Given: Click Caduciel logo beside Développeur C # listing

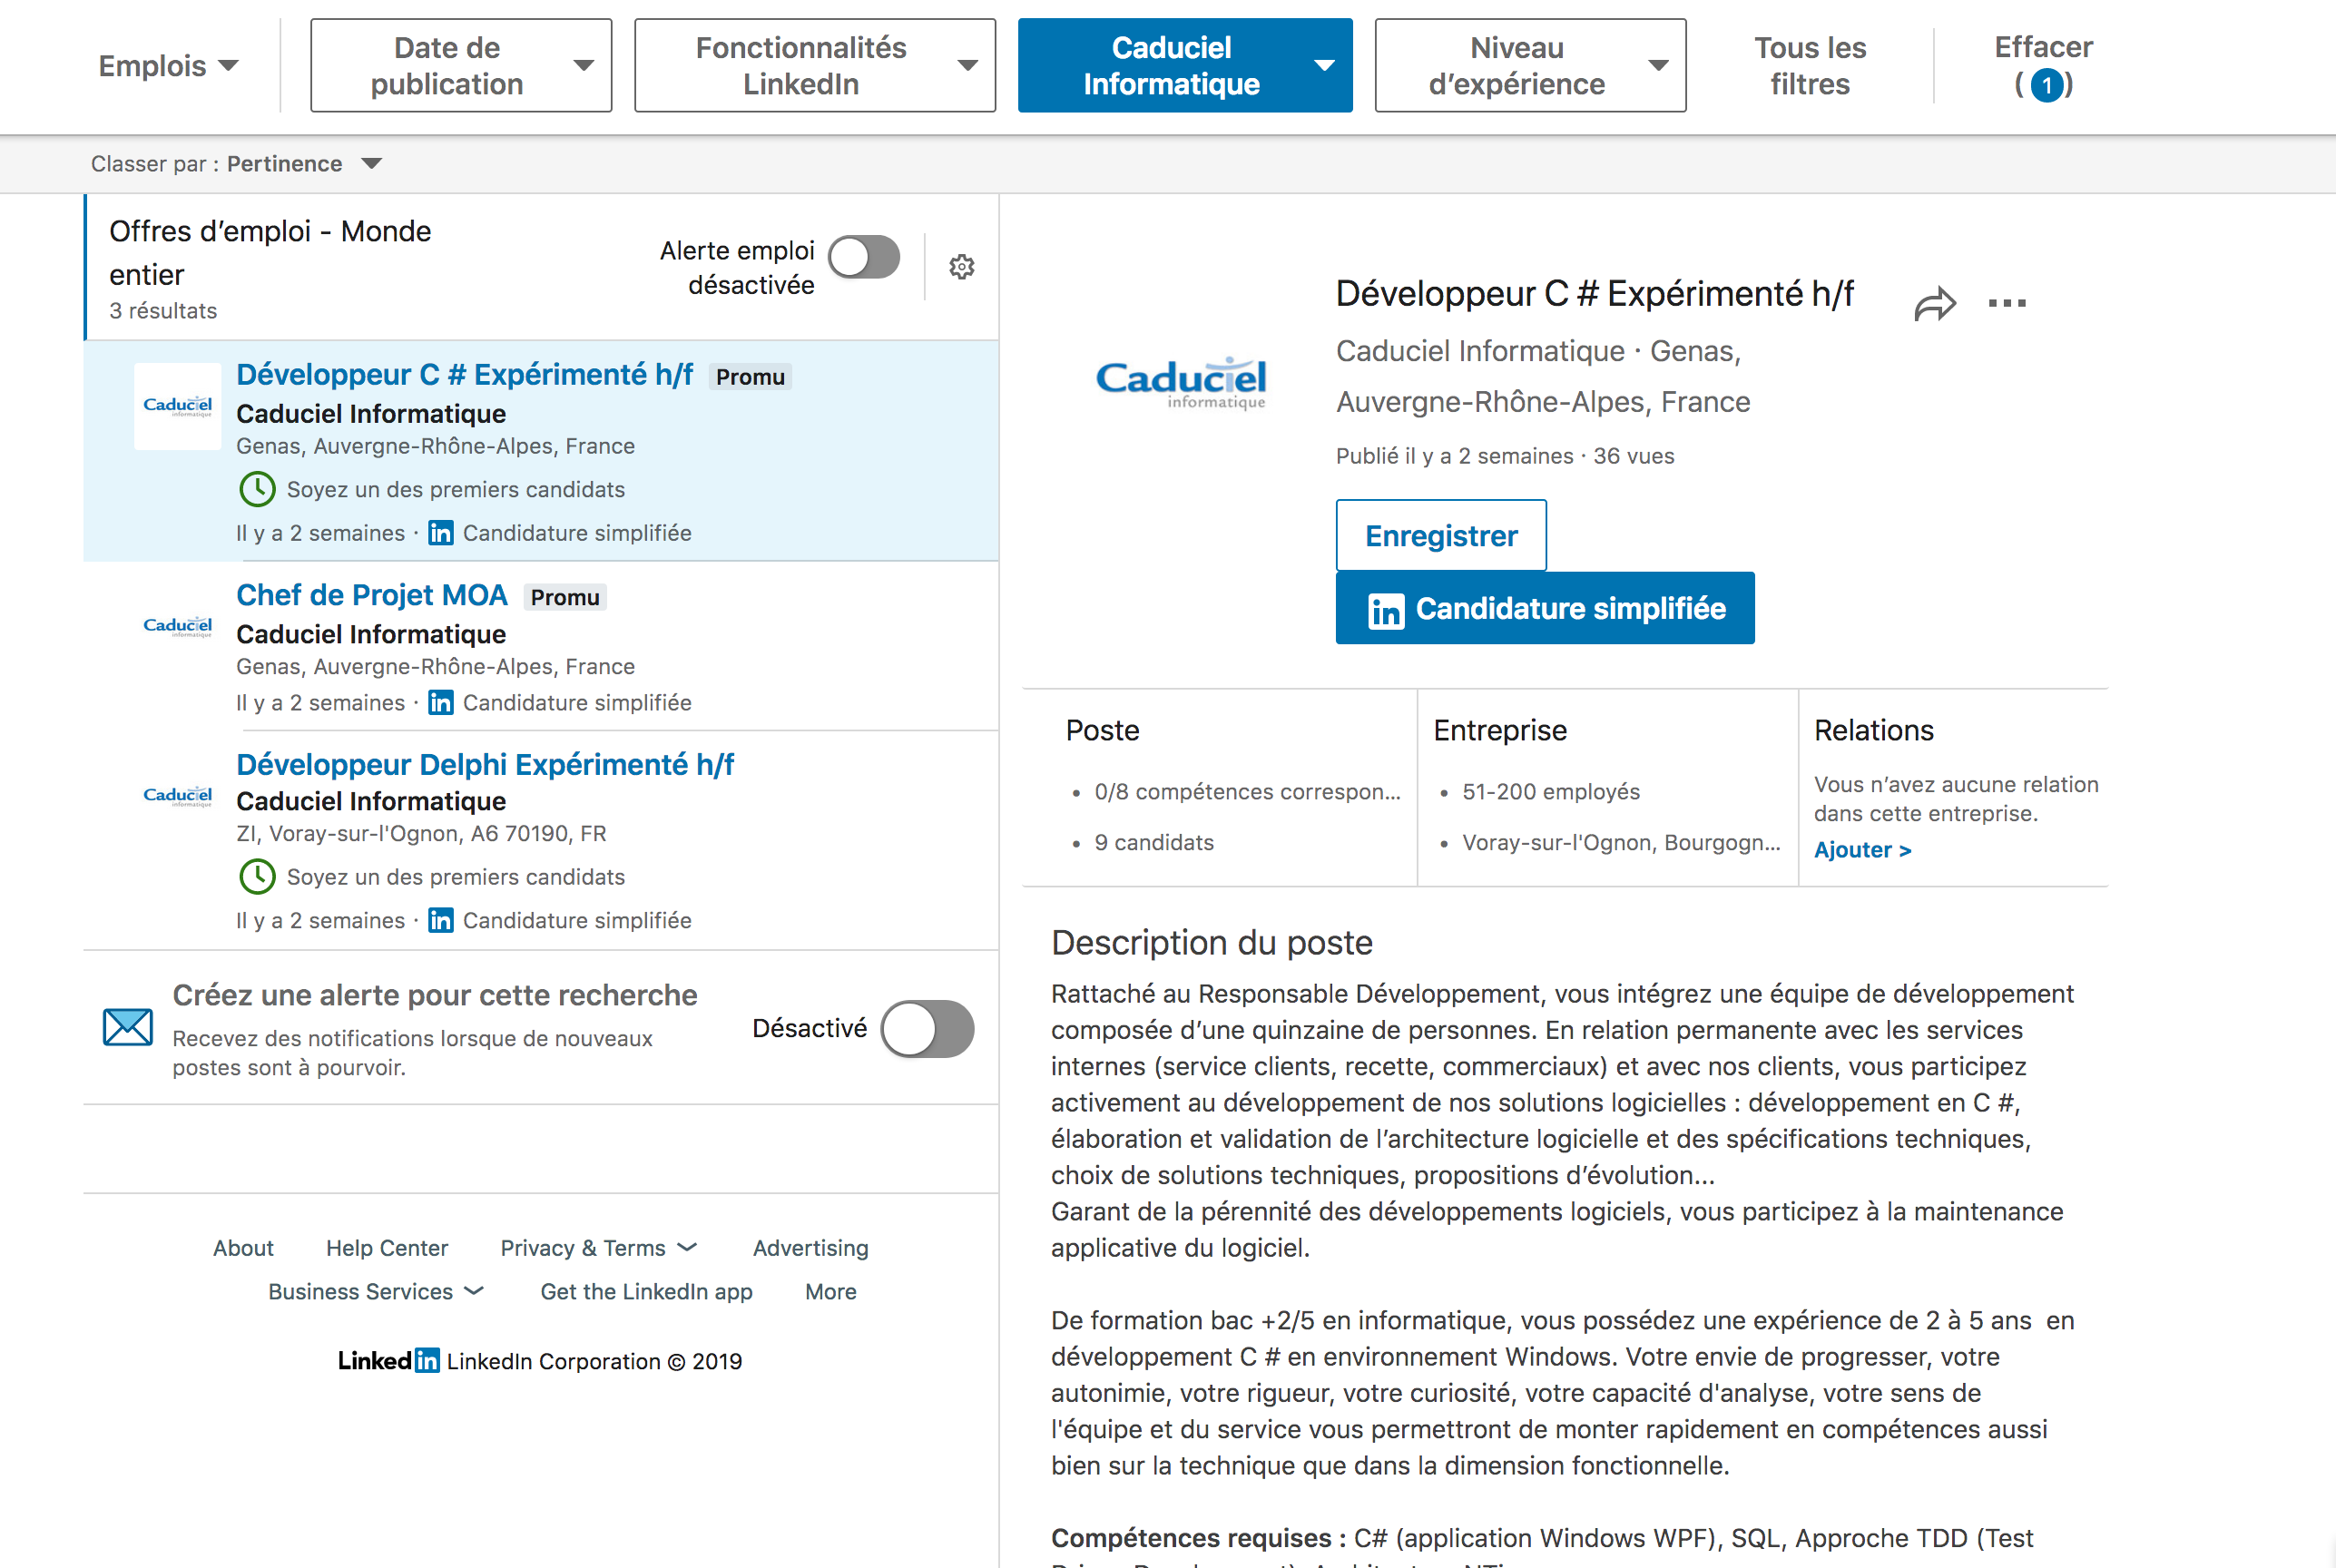Looking at the screenshot, I should click(178, 406).
